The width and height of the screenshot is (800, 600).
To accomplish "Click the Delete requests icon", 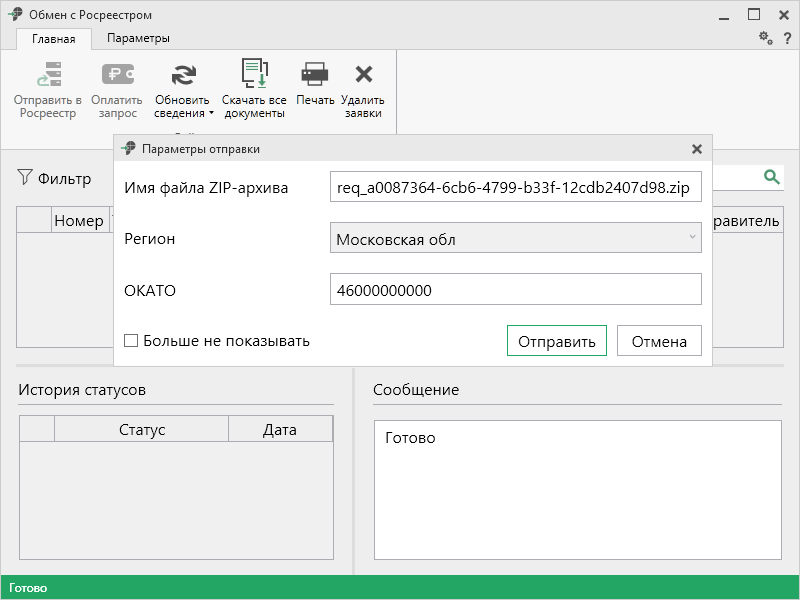I will point(363,76).
